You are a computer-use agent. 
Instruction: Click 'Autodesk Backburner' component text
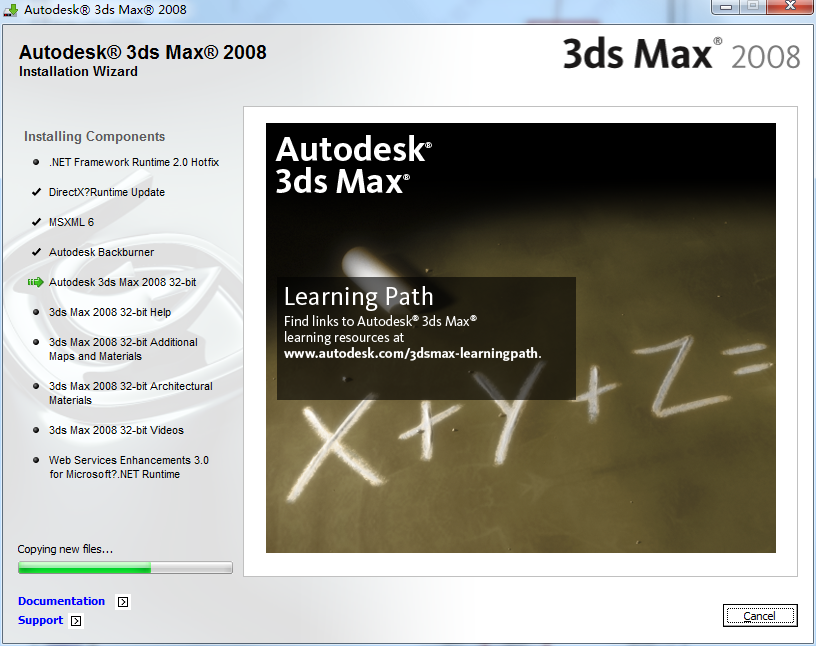pyautogui.click(x=101, y=252)
